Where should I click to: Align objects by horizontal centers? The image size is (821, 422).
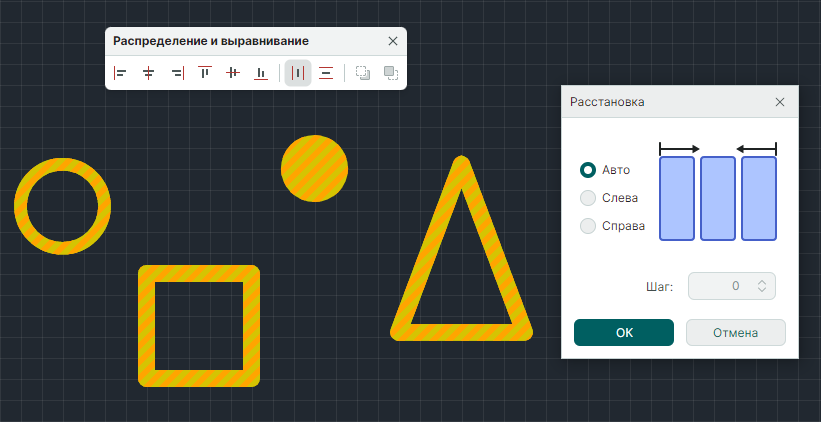[148, 73]
